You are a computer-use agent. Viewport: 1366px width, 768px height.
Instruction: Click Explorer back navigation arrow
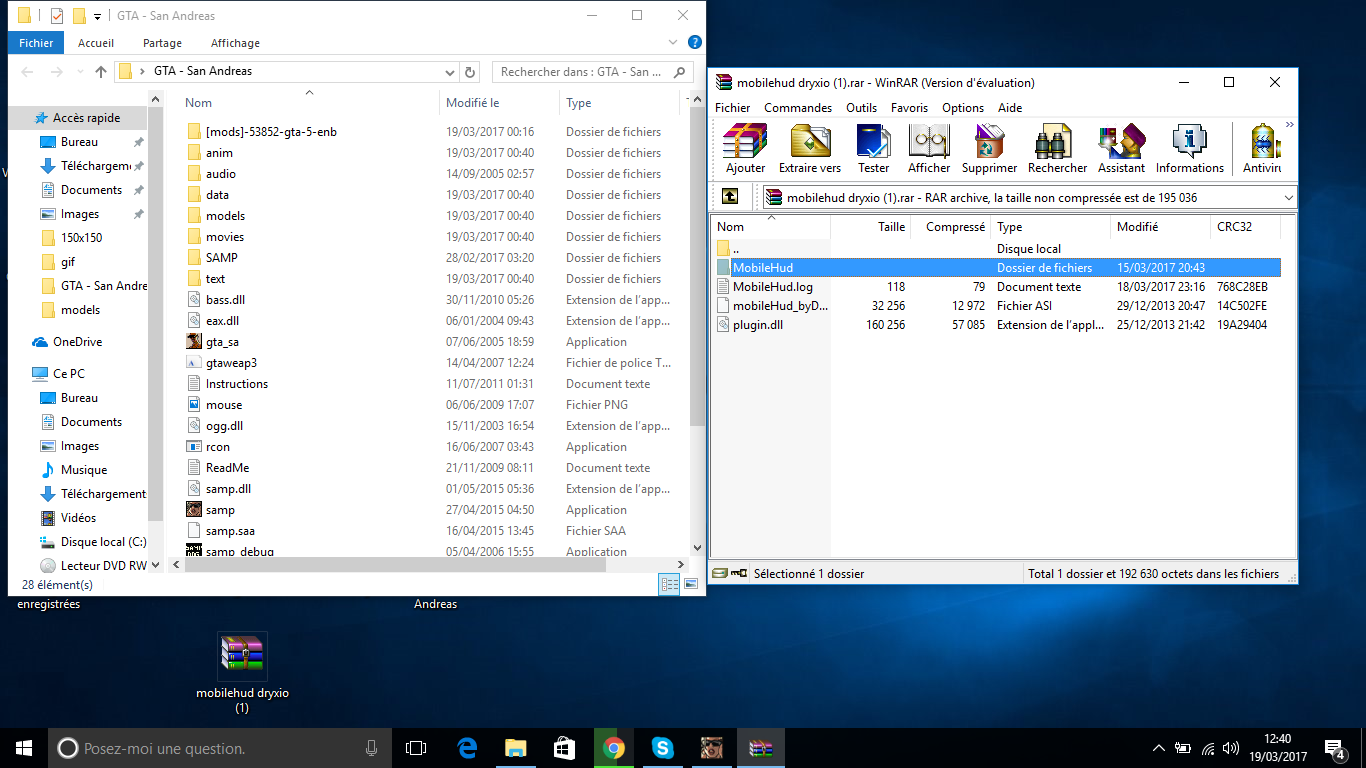pos(28,72)
